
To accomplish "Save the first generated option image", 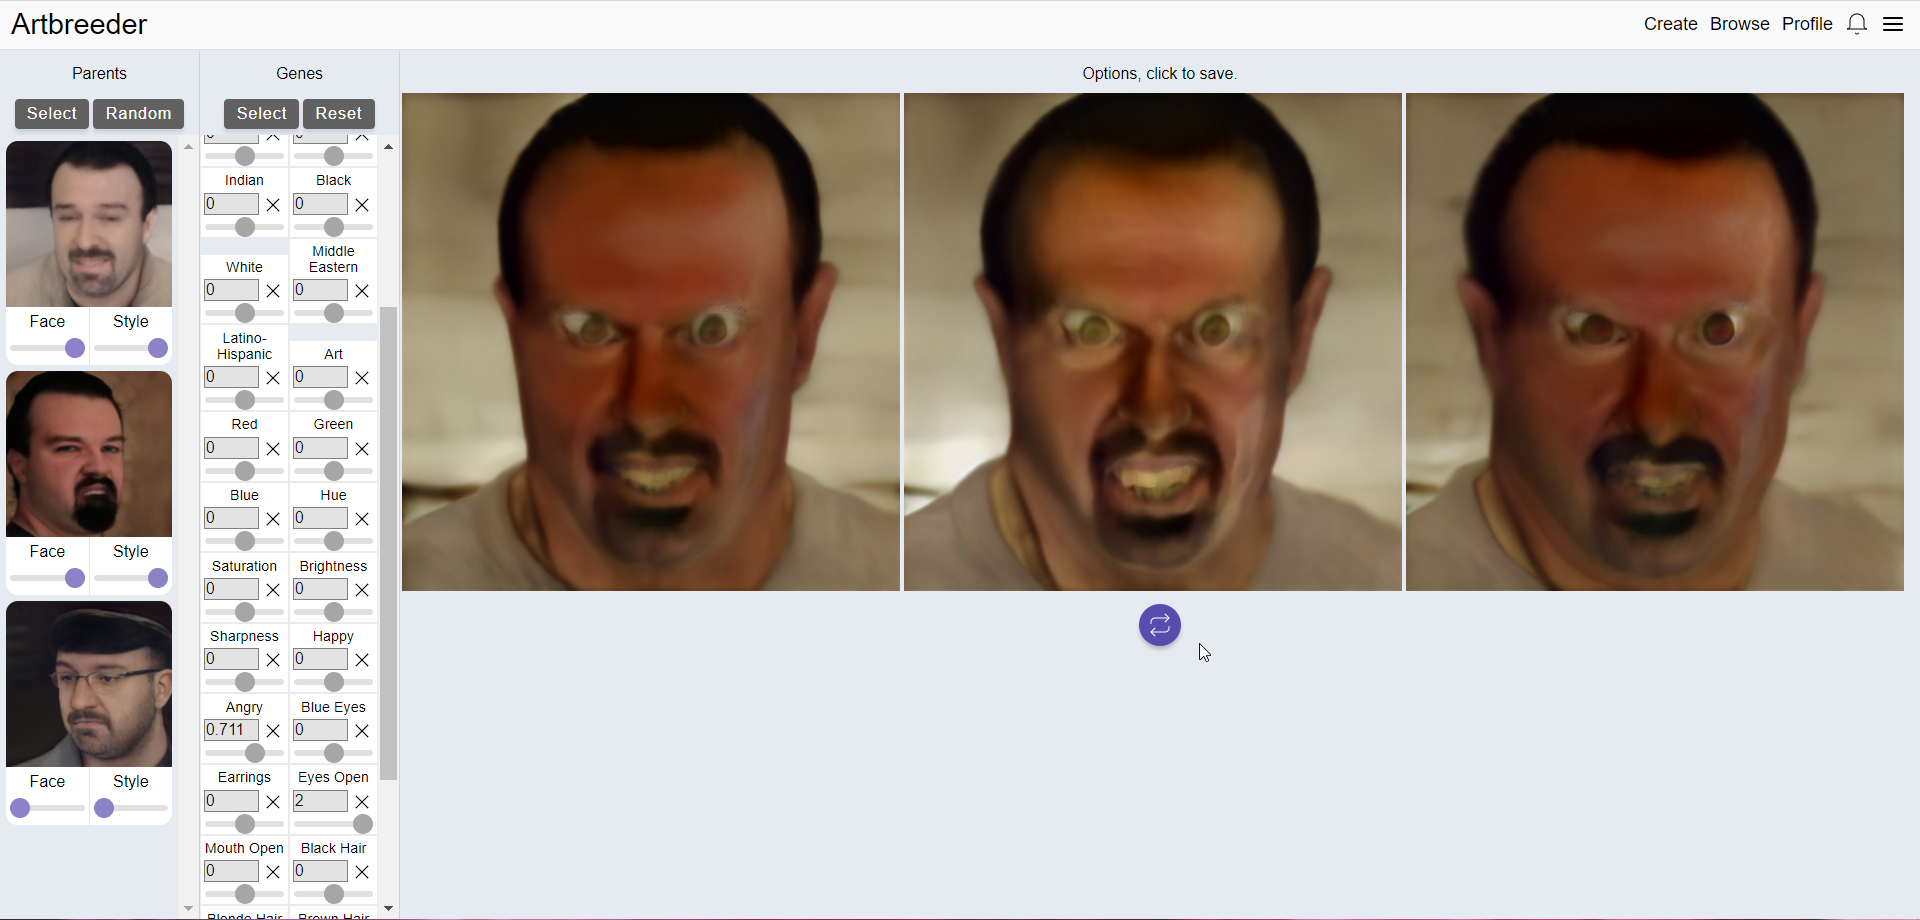I will (x=651, y=342).
